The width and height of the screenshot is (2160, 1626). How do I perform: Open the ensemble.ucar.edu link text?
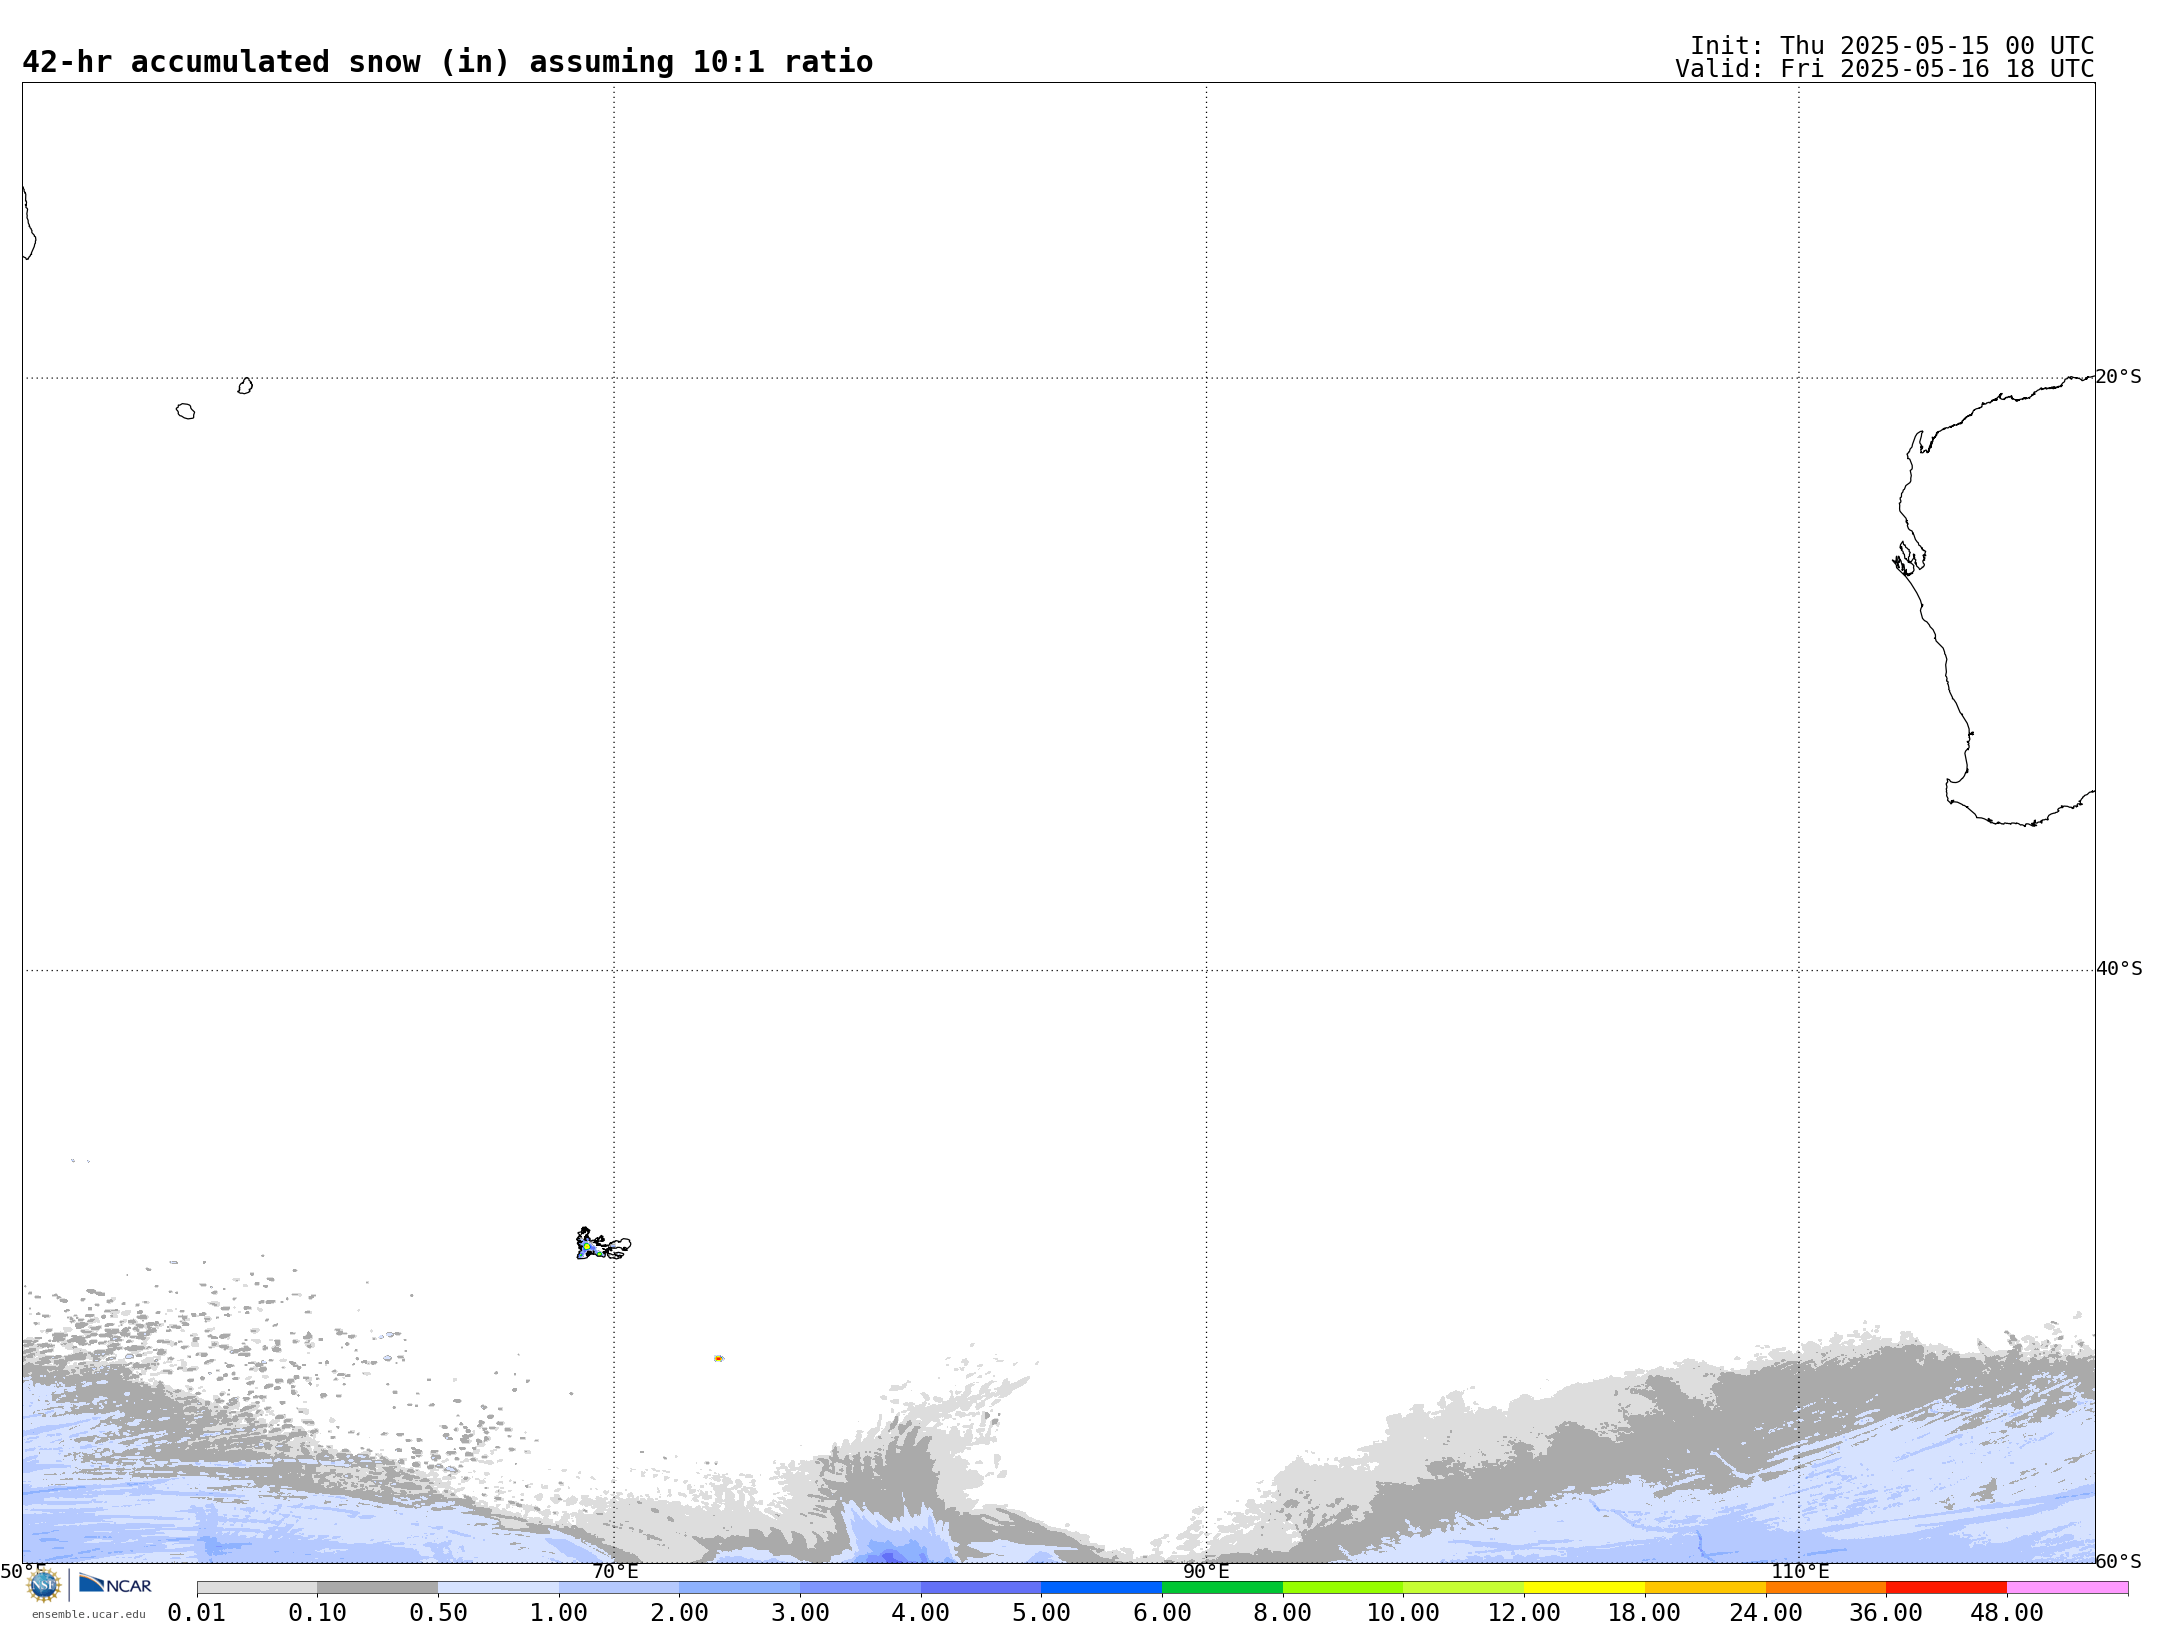click(89, 1614)
